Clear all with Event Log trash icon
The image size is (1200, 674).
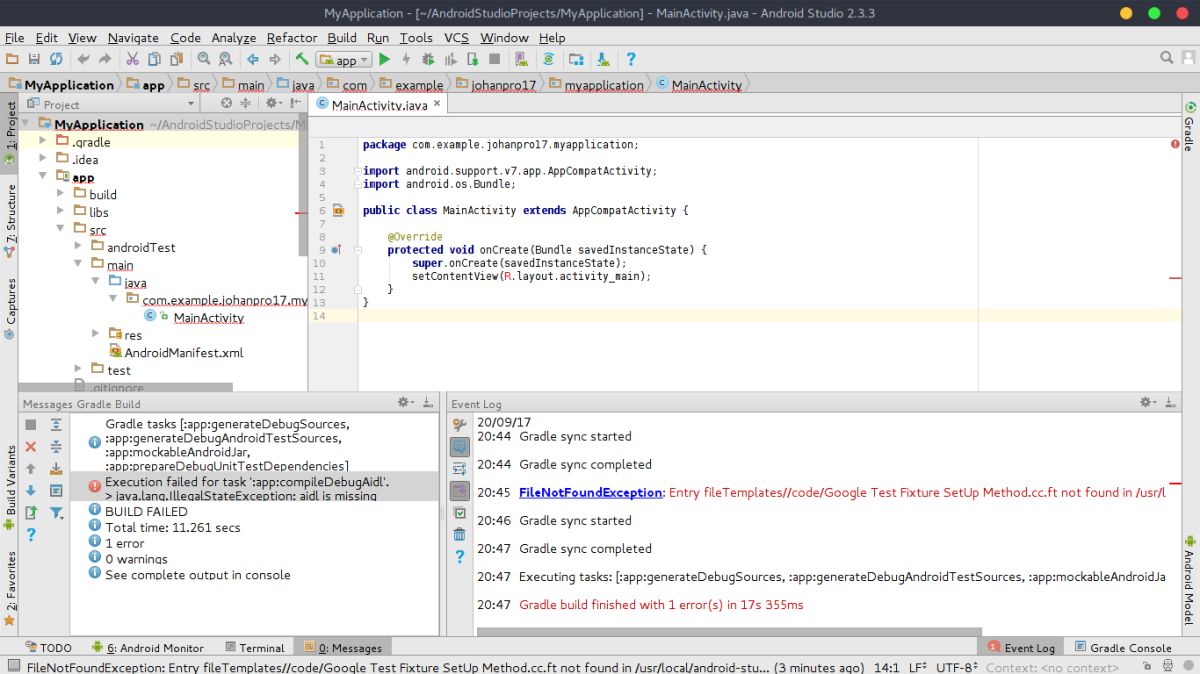[459, 535]
